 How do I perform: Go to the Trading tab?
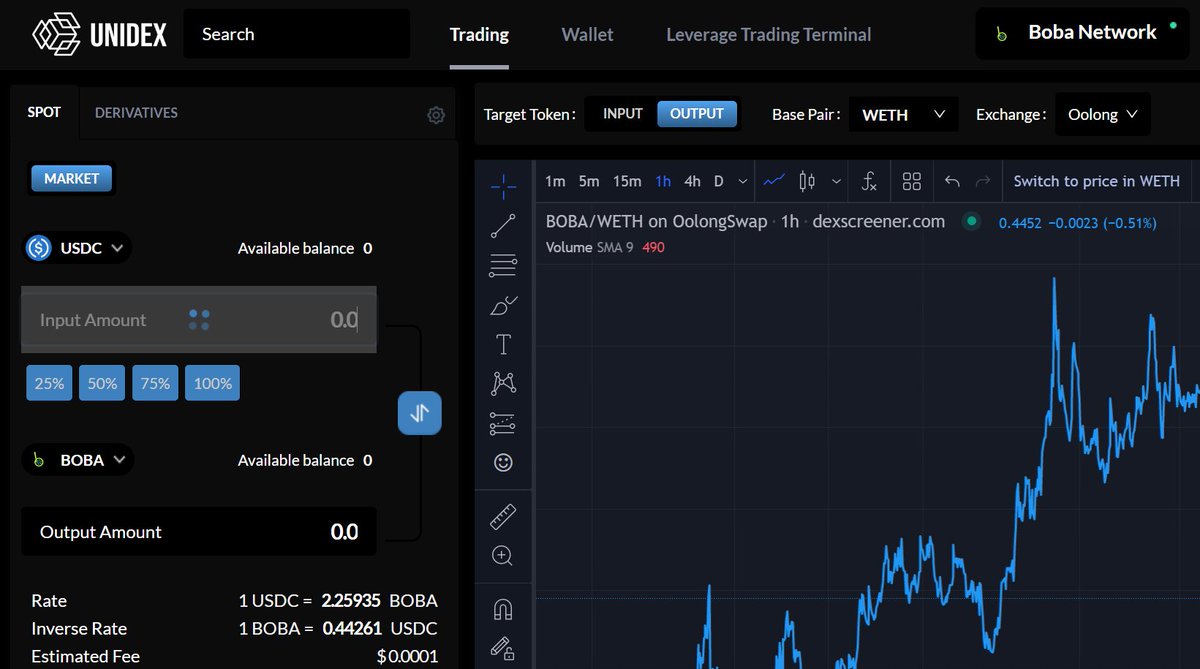tap(479, 35)
